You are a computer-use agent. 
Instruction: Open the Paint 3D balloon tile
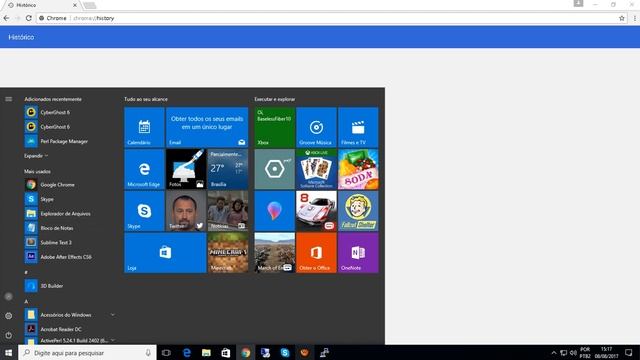click(x=274, y=211)
